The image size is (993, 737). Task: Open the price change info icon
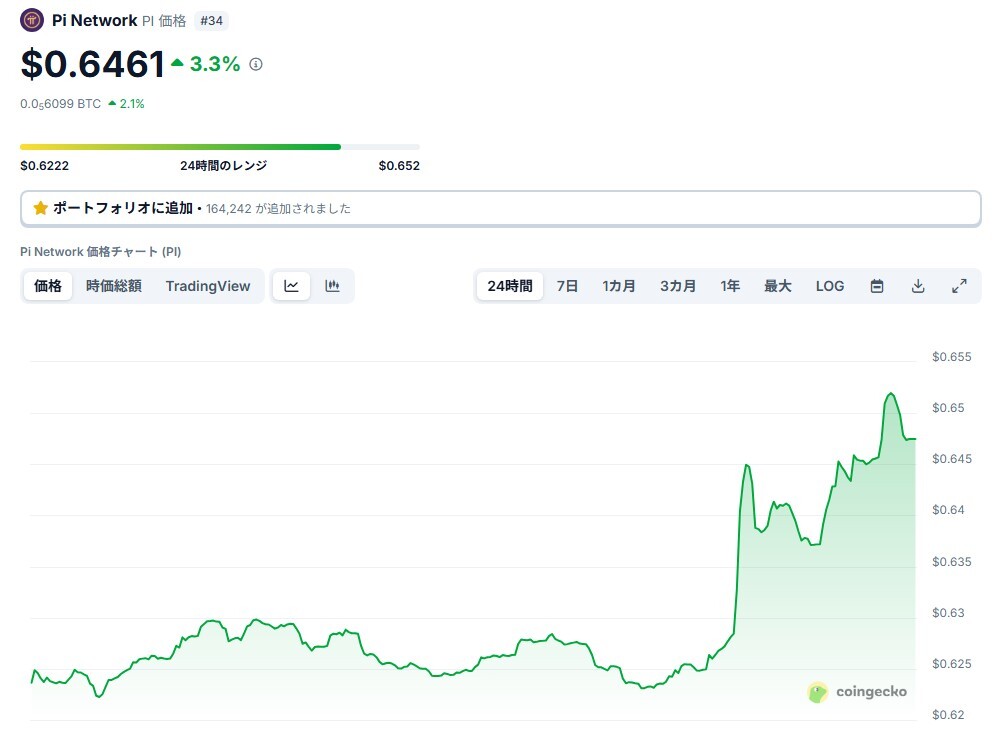(x=256, y=64)
